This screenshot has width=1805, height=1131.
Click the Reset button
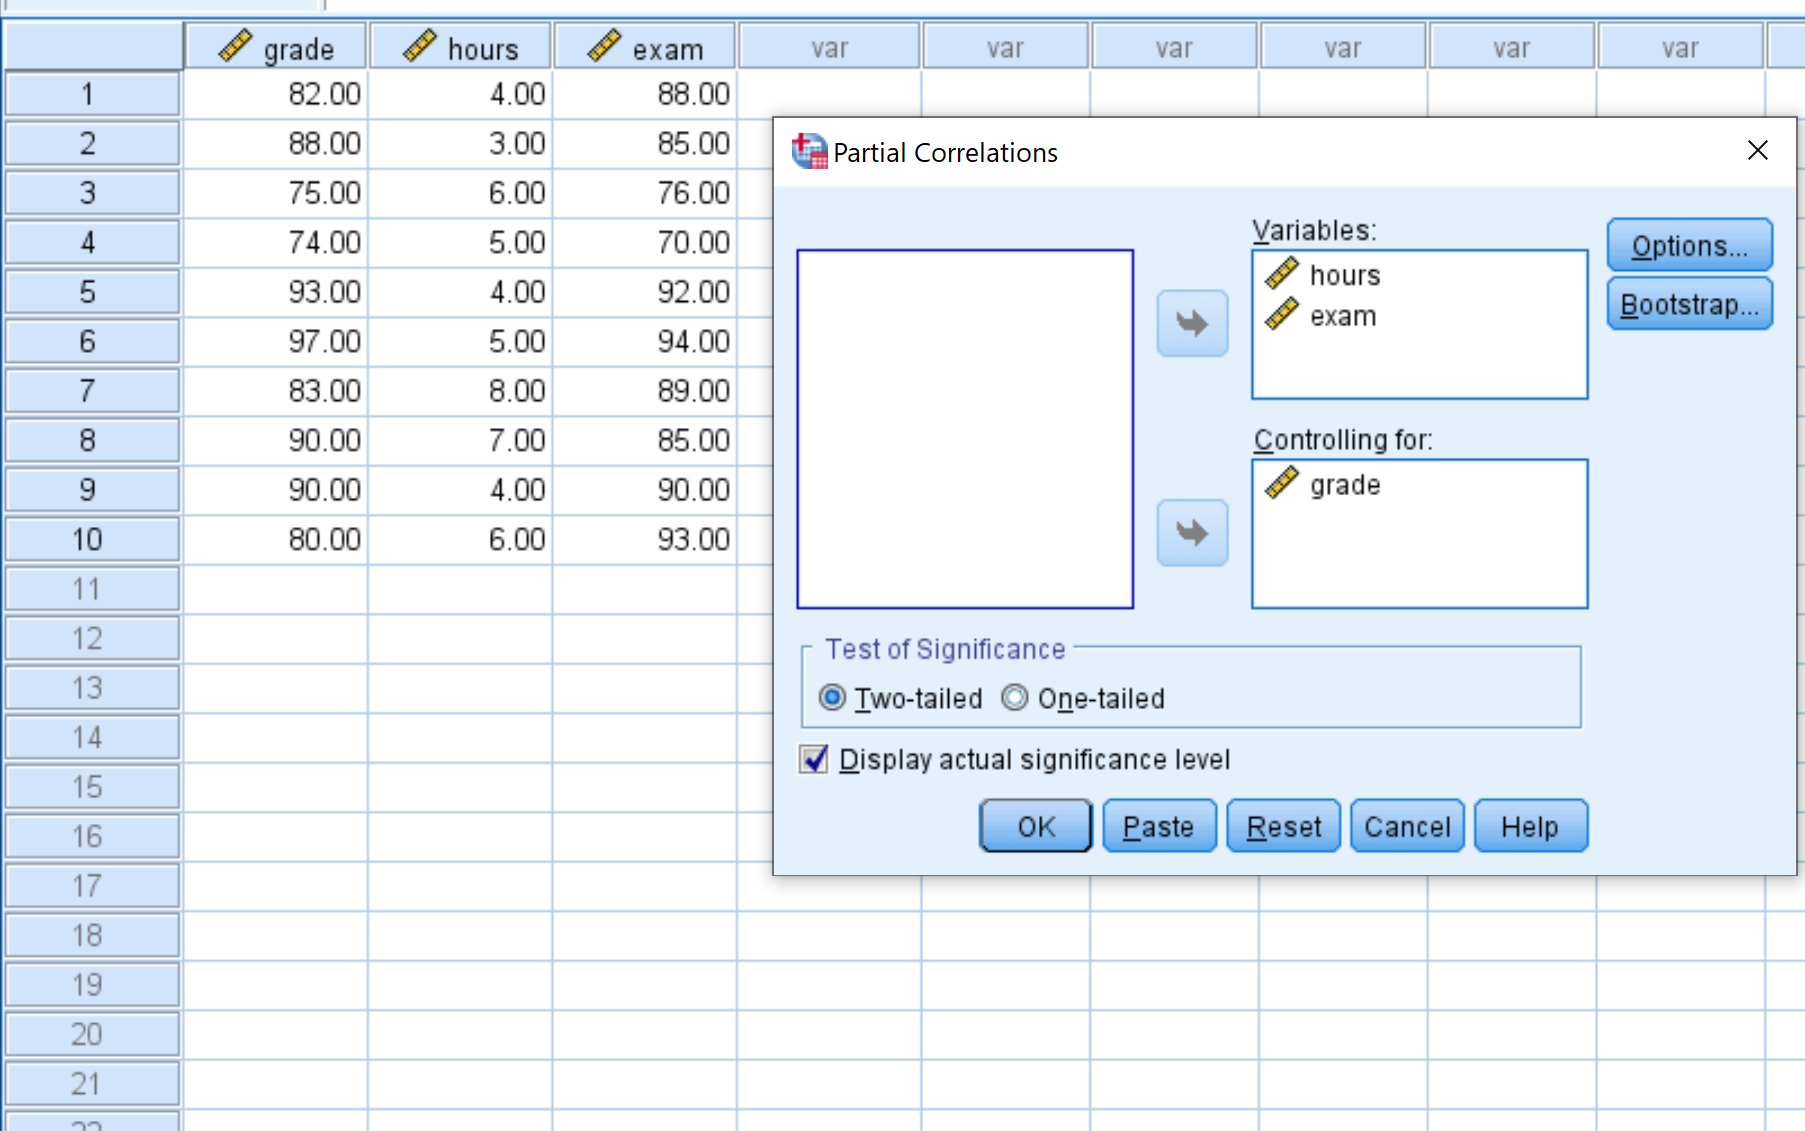[x=1283, y=827]
